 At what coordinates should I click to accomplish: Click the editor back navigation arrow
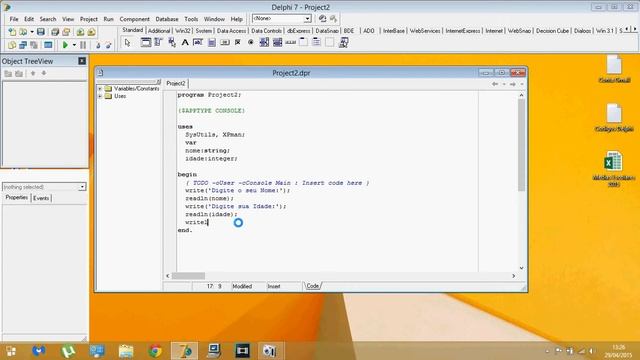point(495,84)
